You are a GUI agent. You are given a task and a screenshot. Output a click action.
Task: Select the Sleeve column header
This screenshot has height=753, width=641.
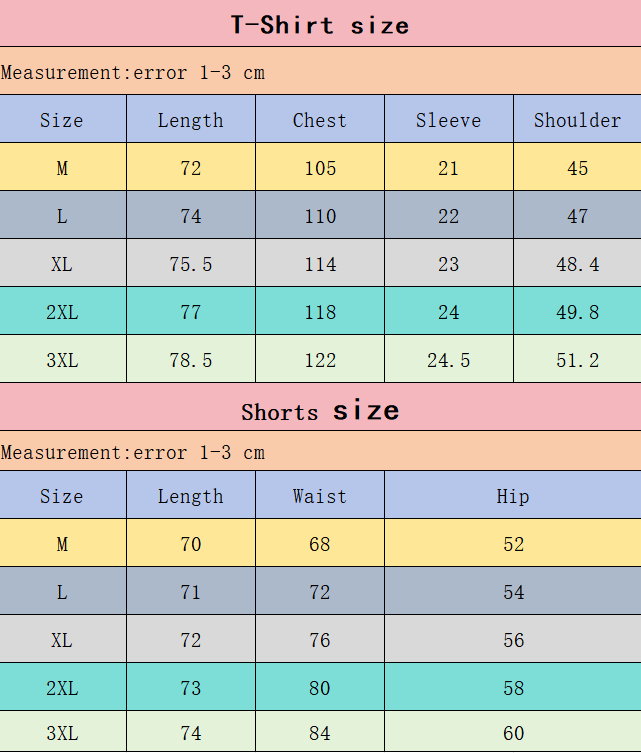tap(448, 120)
